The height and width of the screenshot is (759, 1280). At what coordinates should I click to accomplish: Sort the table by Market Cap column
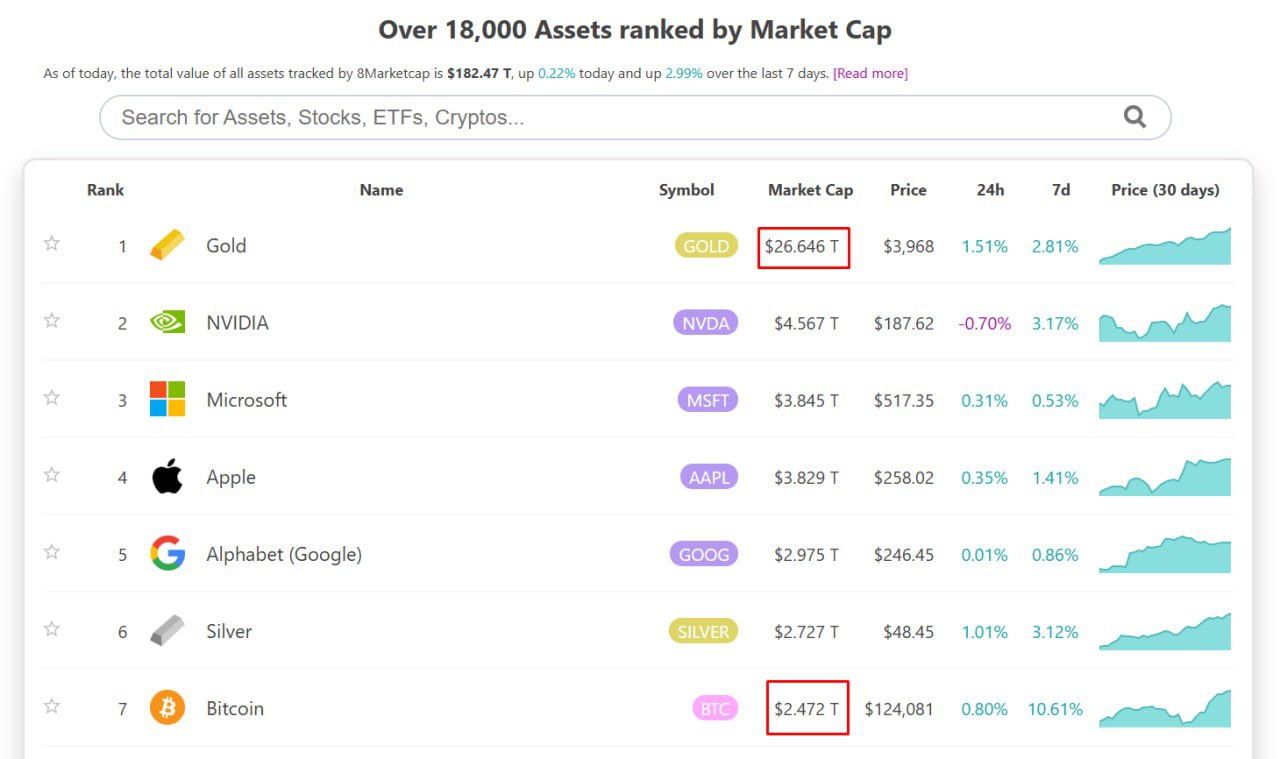tap(810, 190)
